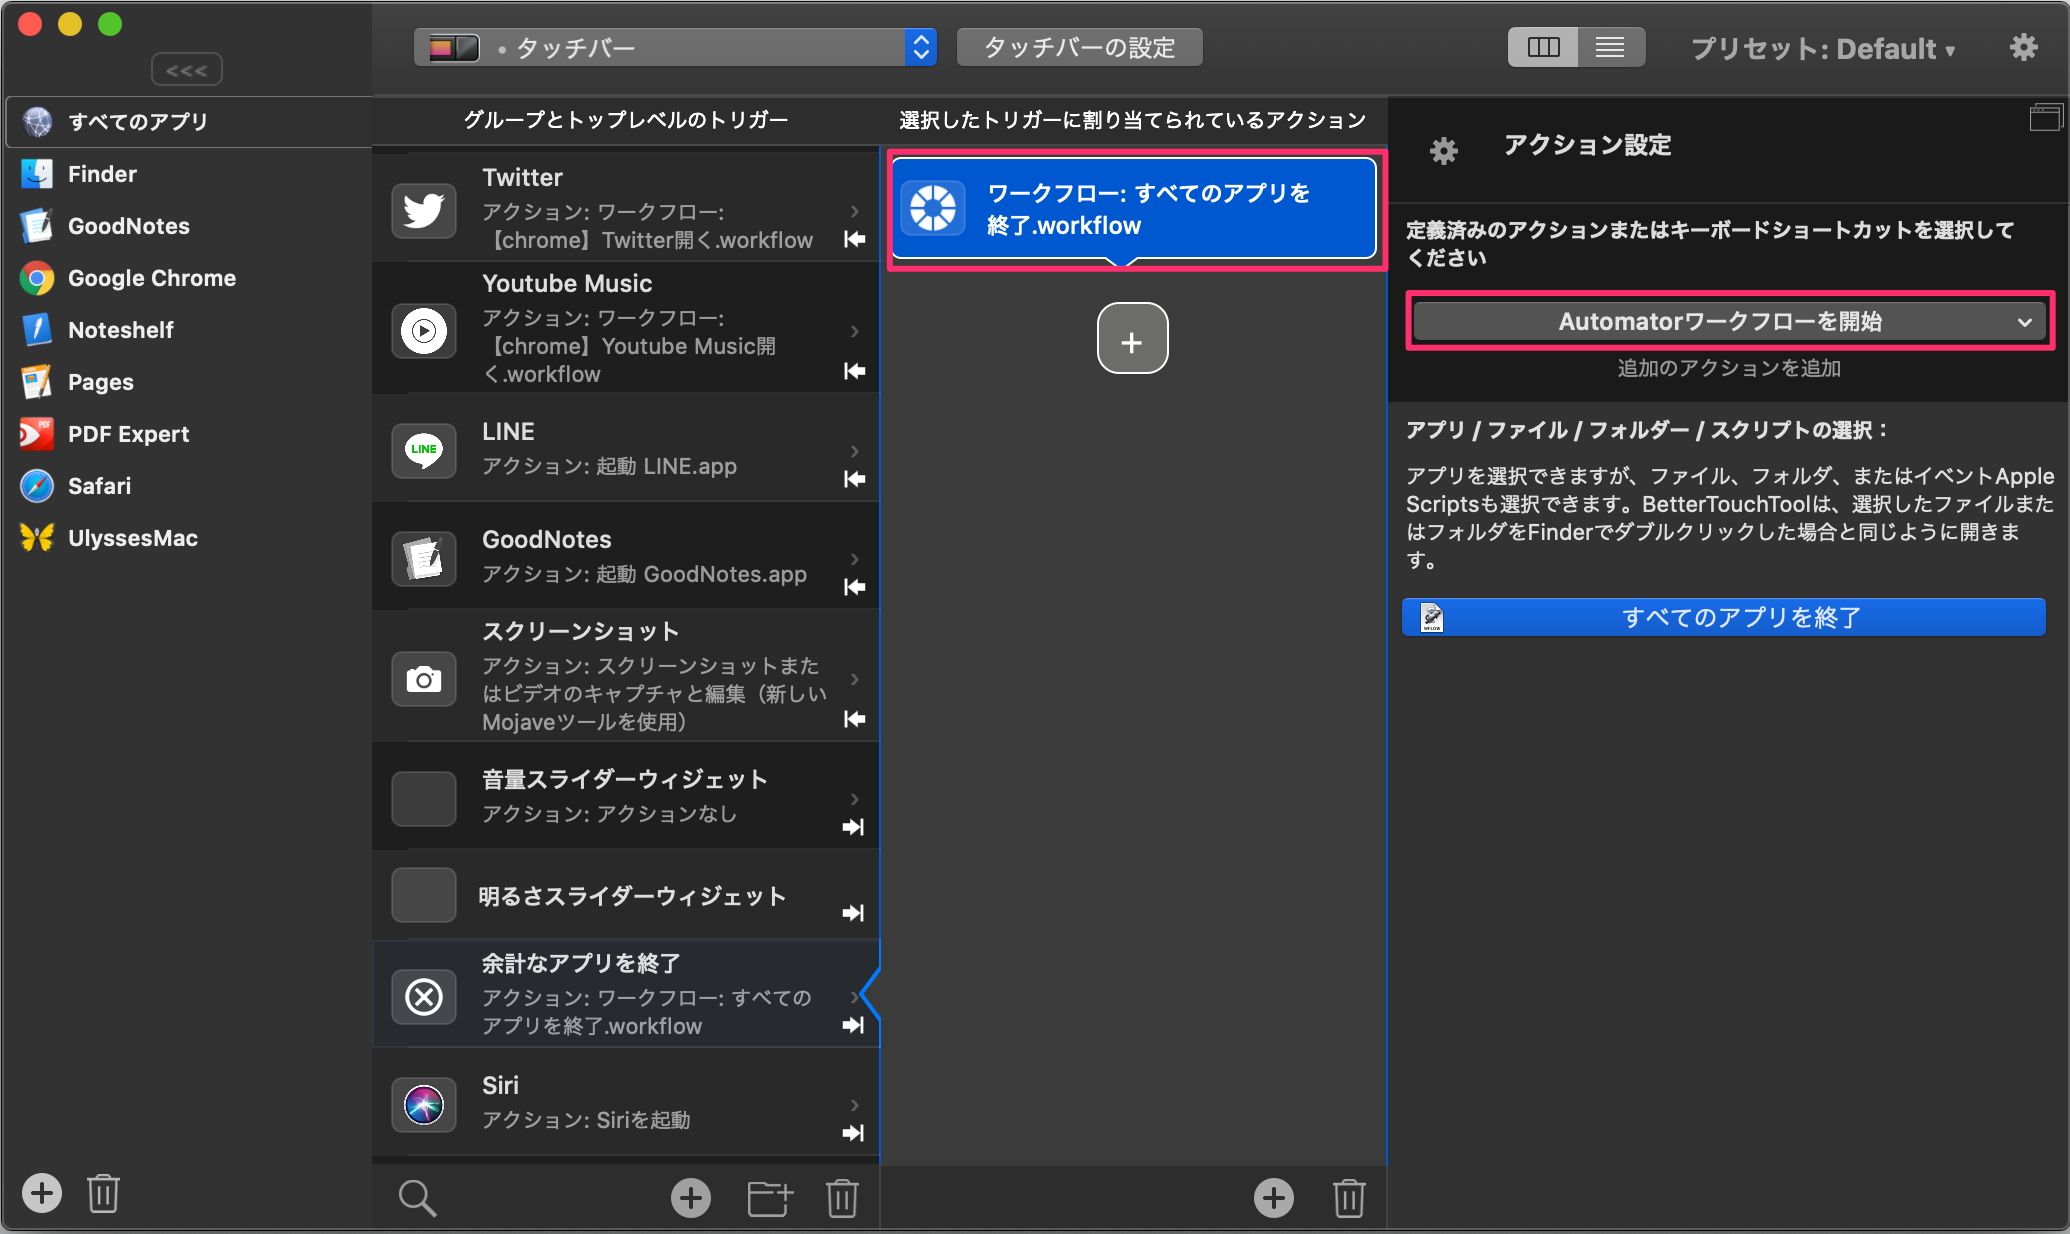Click the large plus to add action
2070x1234 pixels.
coord(1132,339)
